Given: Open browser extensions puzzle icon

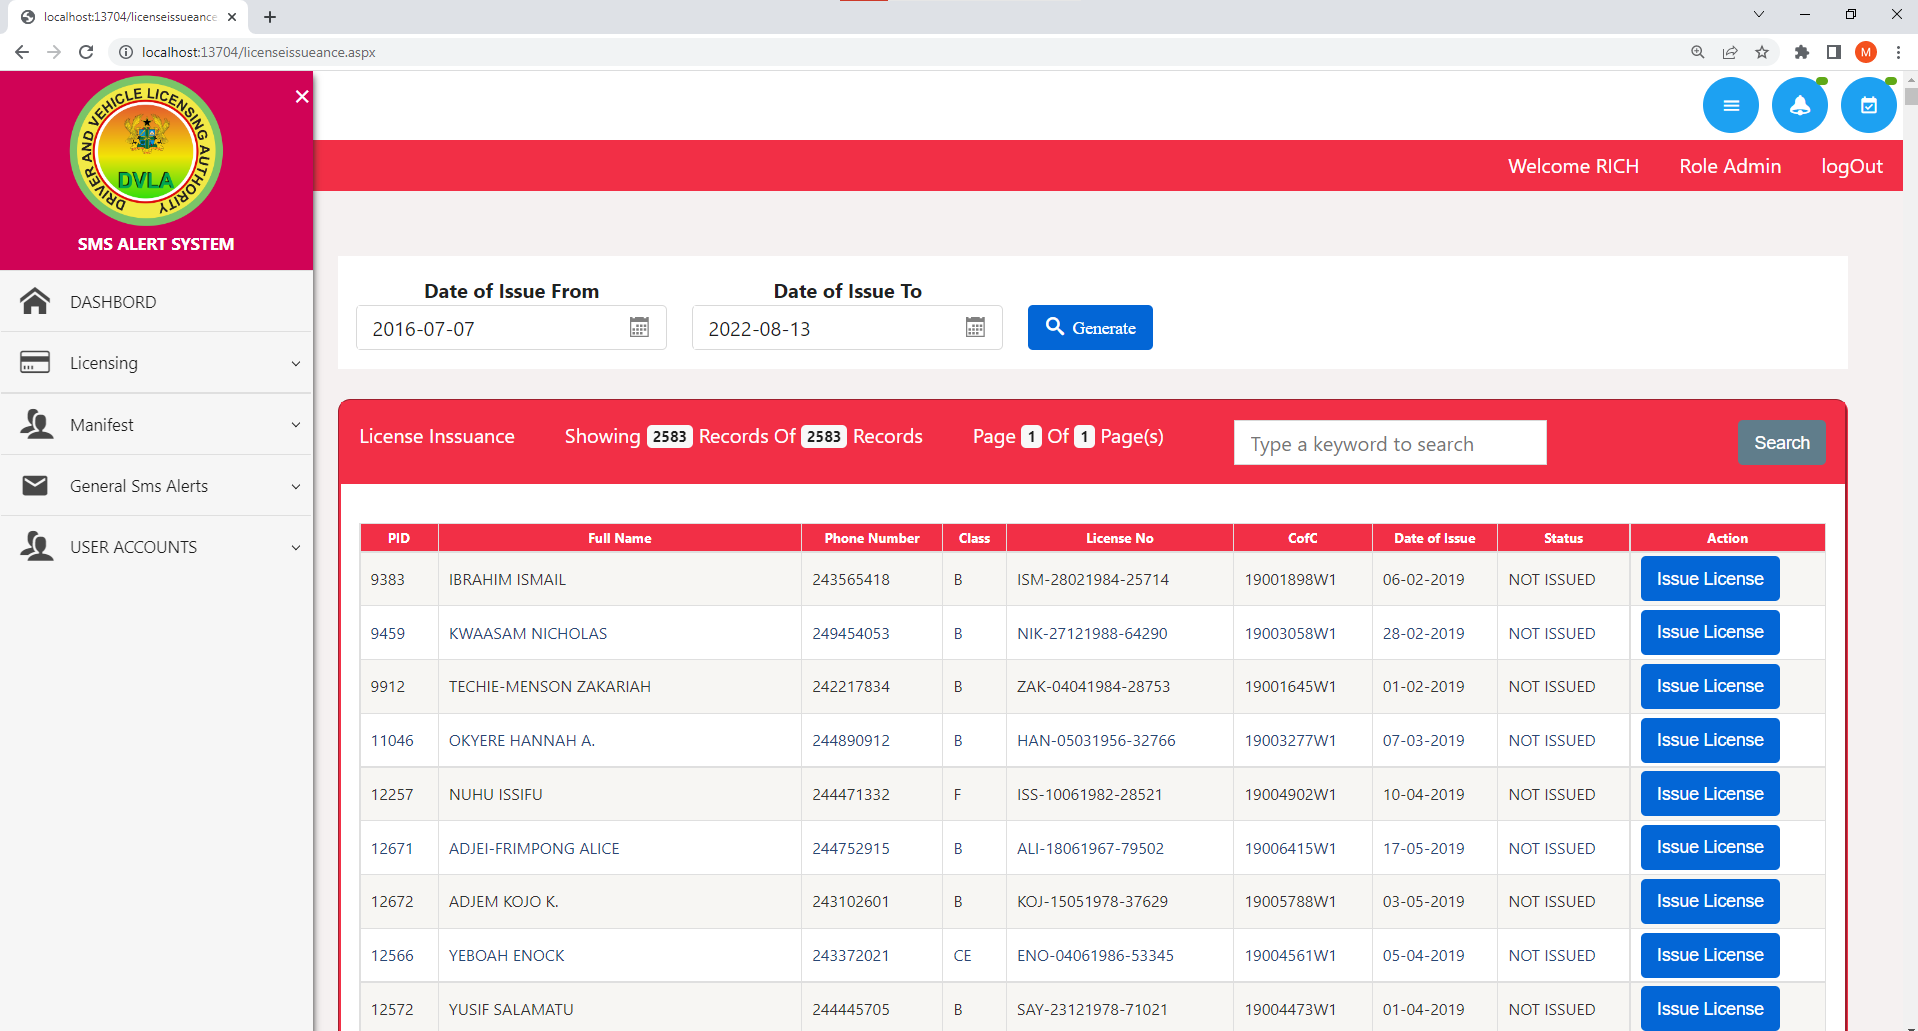Looking at the screenshot, I should click(x=1802, y=52).
